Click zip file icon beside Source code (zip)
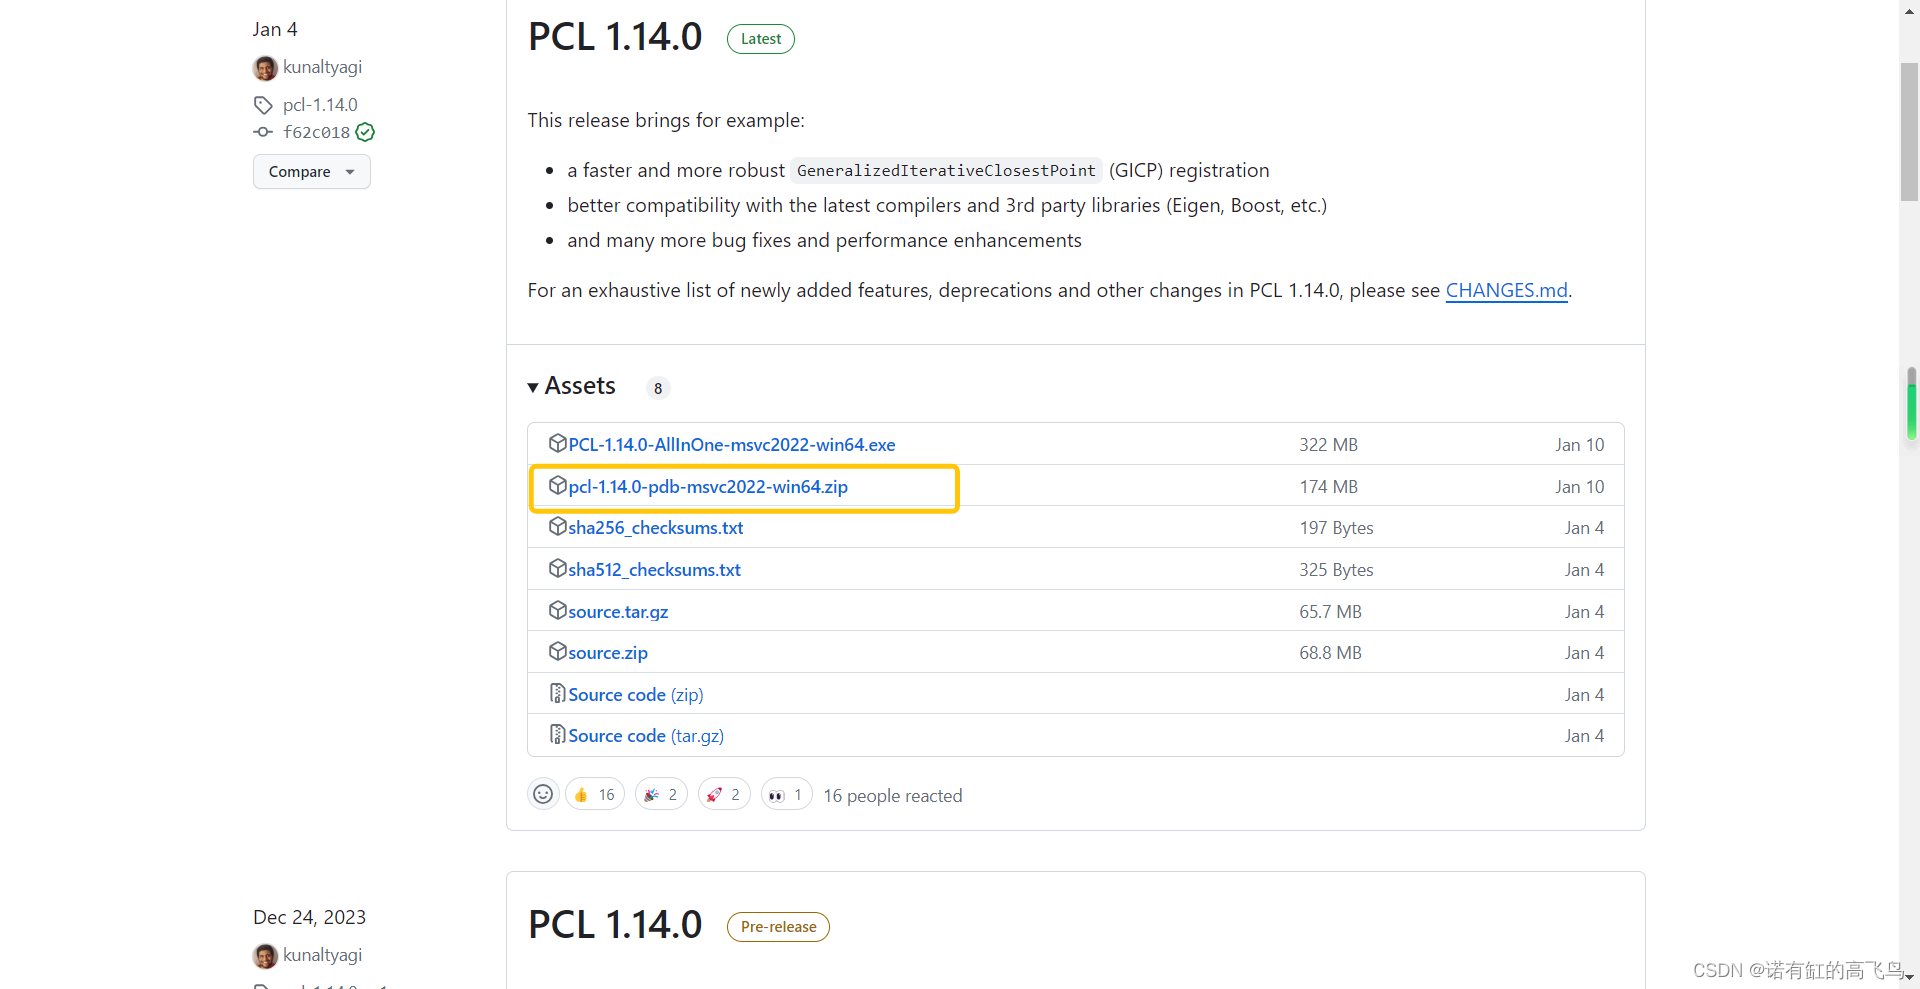Viewport: 1920px width, 989px height. (558, 693)
